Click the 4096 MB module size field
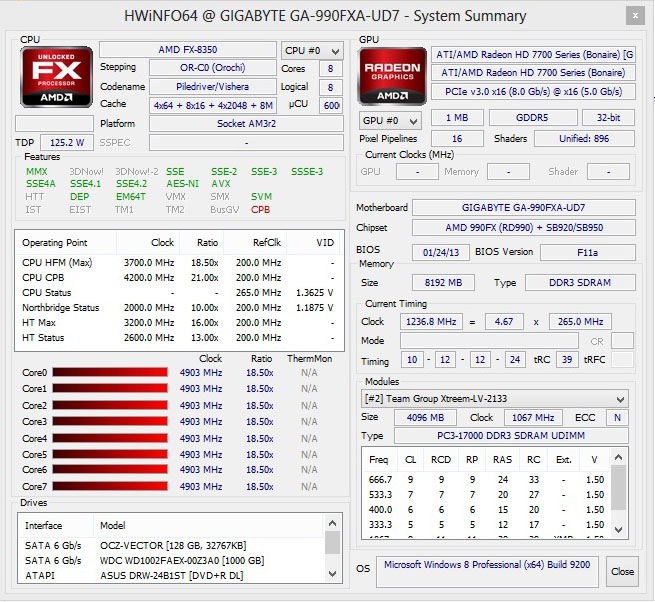The width and height of the screenshot is (655, 602). tap(425, 417)
